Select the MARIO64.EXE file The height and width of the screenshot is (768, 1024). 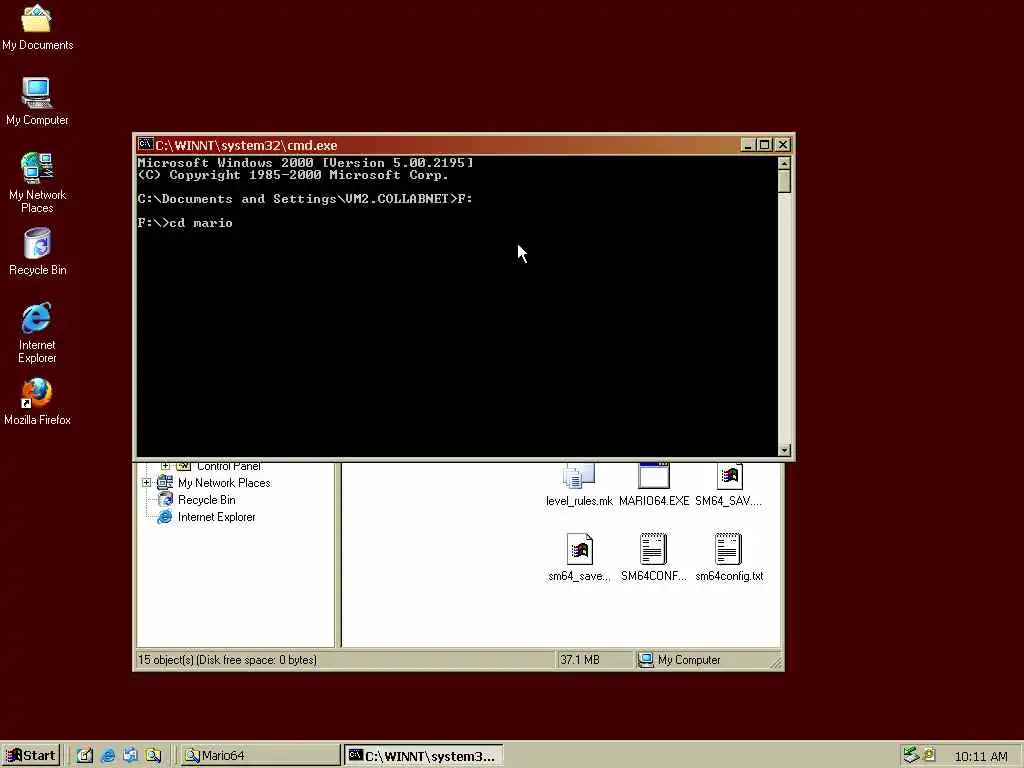(654, 486)
